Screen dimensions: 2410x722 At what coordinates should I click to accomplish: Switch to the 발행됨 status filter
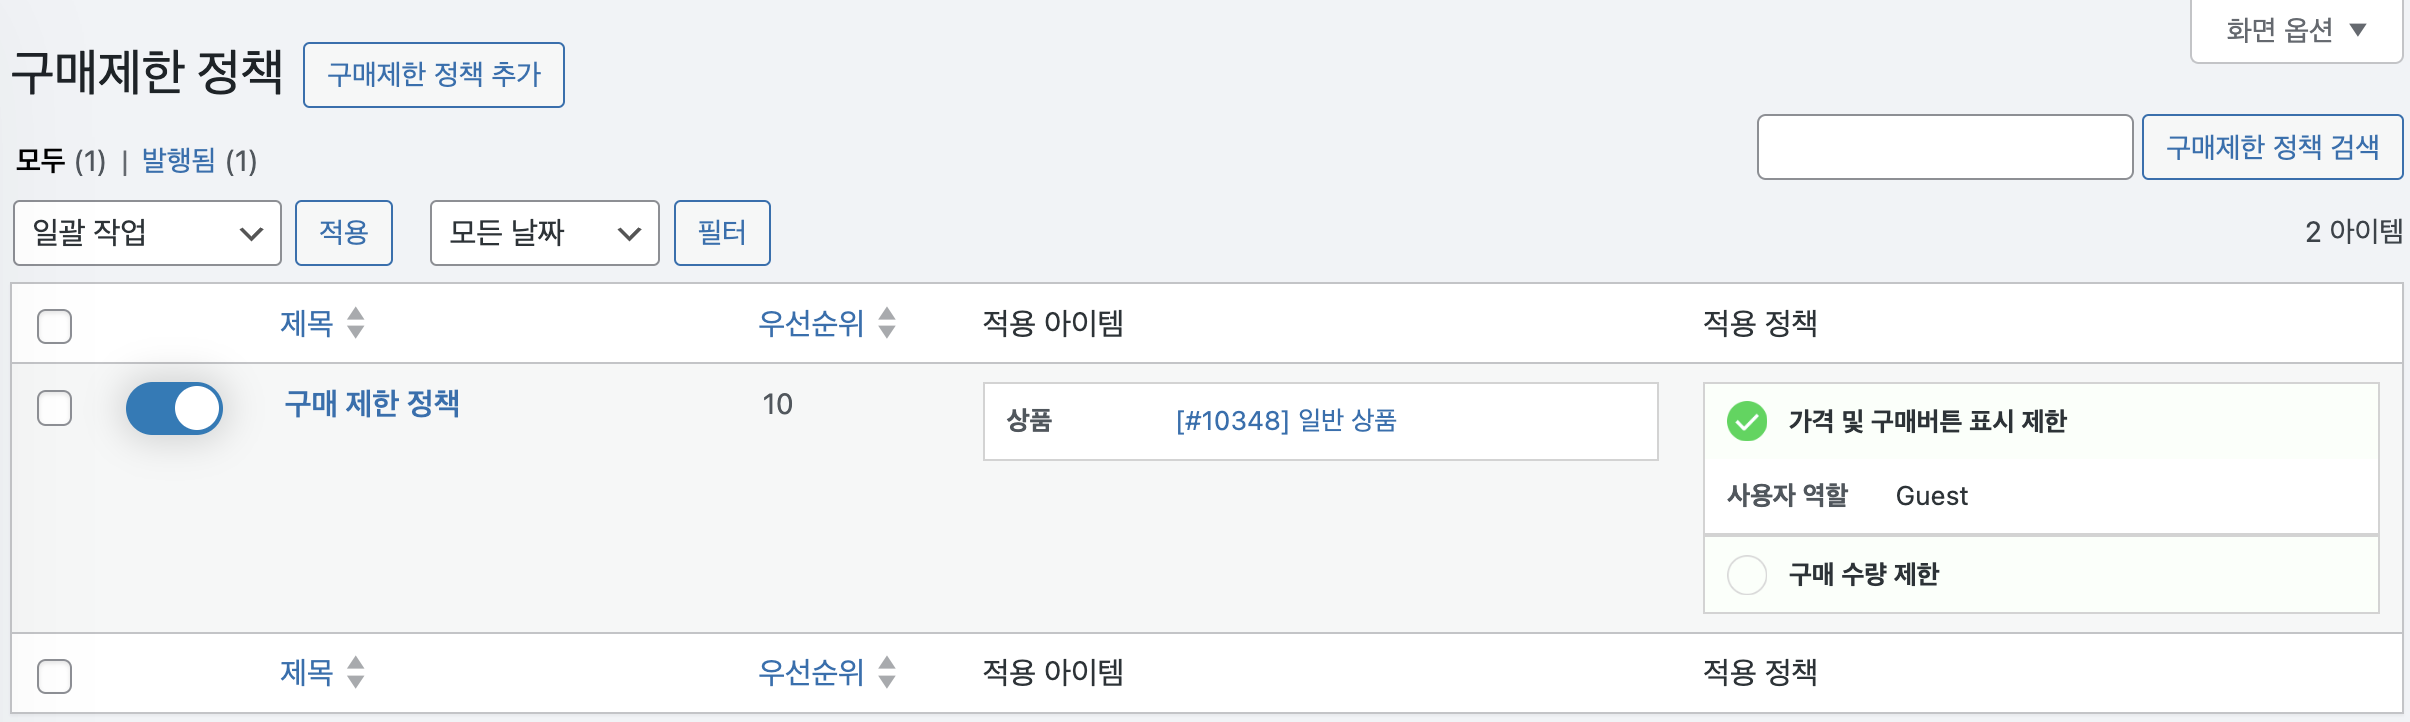pyautogui.click(x=179, y=160)
